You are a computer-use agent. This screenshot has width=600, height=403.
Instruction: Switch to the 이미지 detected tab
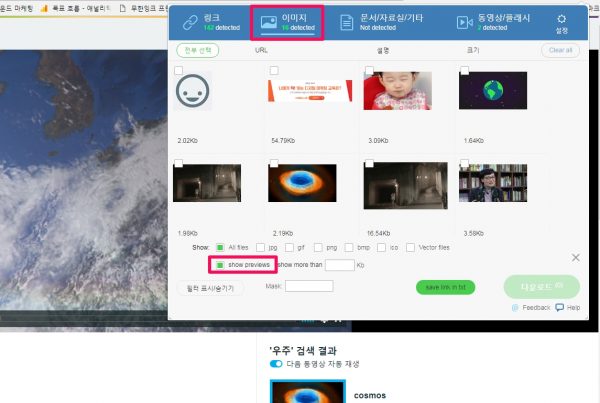[x=288, y=22]
